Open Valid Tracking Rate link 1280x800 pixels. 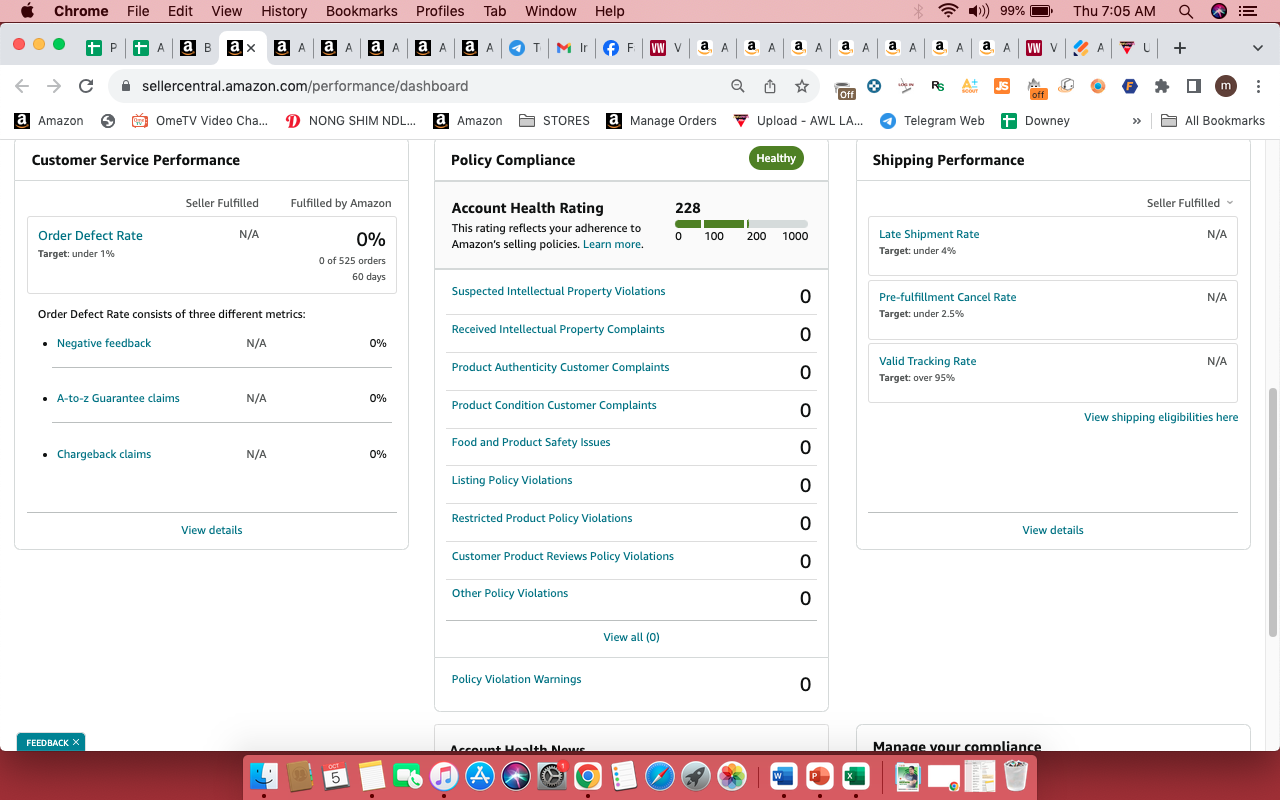click(x=927, y=361)
